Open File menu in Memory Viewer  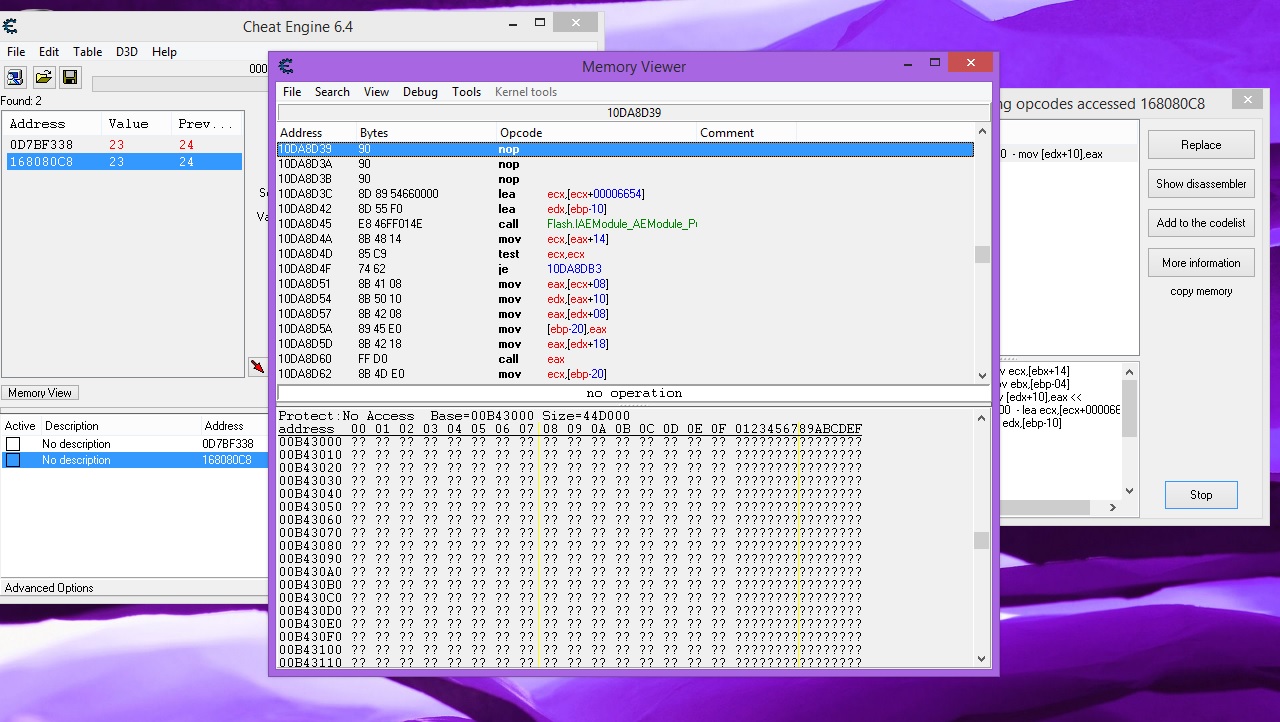click(292, 92)
